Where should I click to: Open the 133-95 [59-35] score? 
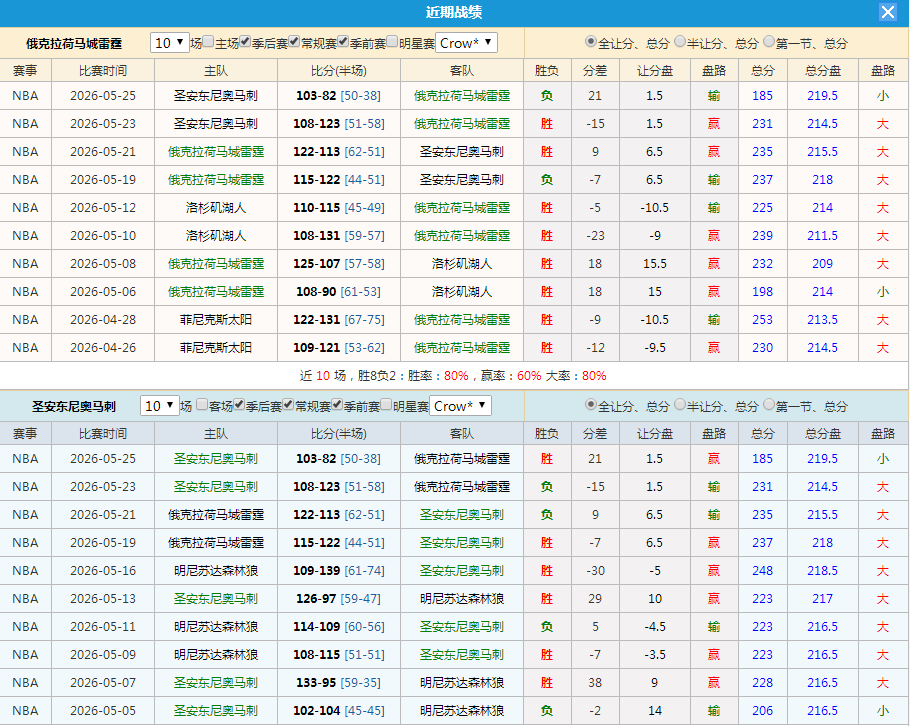(x=339, y=682)
